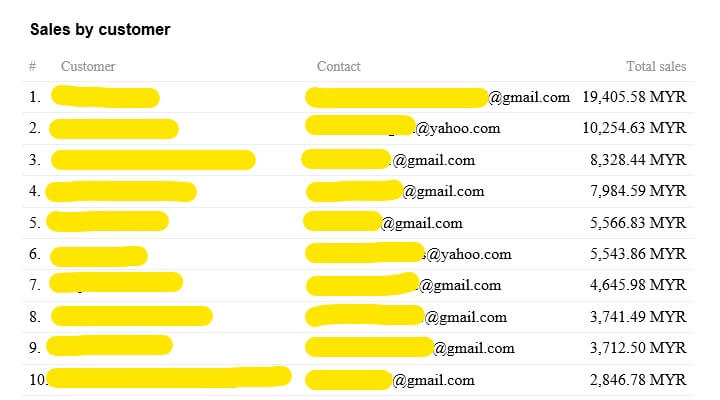Select the 4,645.98 MYR sales amount
Viewport: 720px width, 400px height.
point(638,286)
